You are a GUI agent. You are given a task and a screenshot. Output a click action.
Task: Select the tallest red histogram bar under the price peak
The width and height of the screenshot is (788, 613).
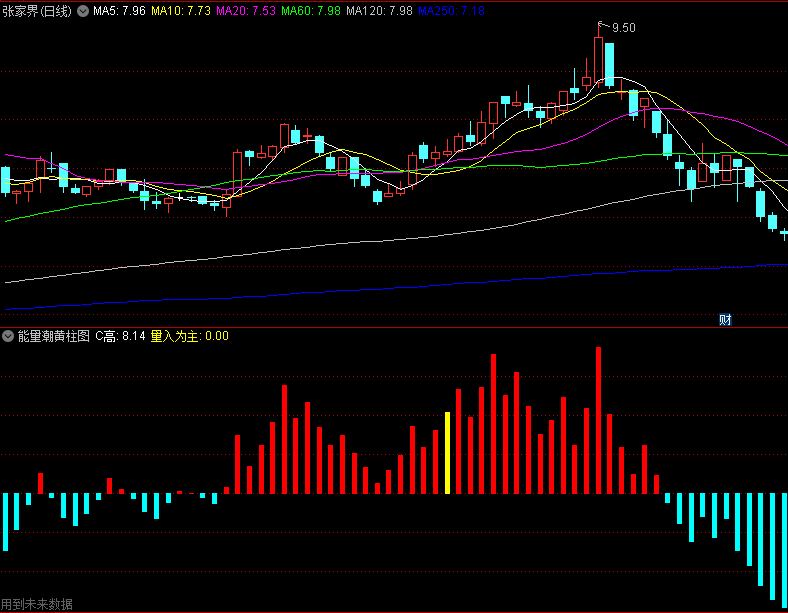(598, 421)
